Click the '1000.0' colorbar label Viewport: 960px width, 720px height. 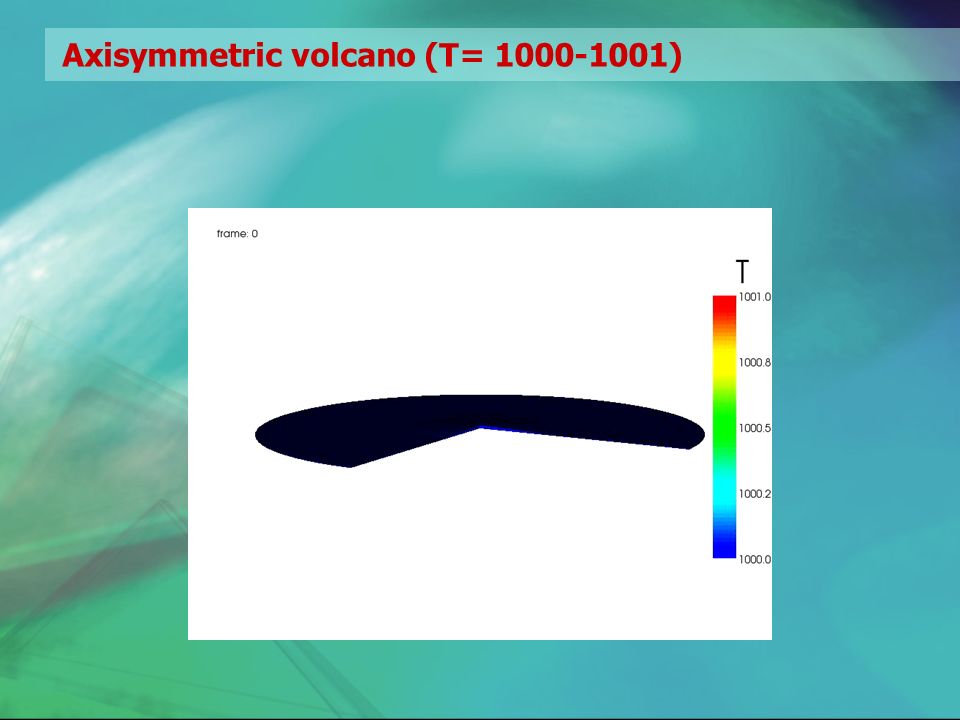coord(754,559)
